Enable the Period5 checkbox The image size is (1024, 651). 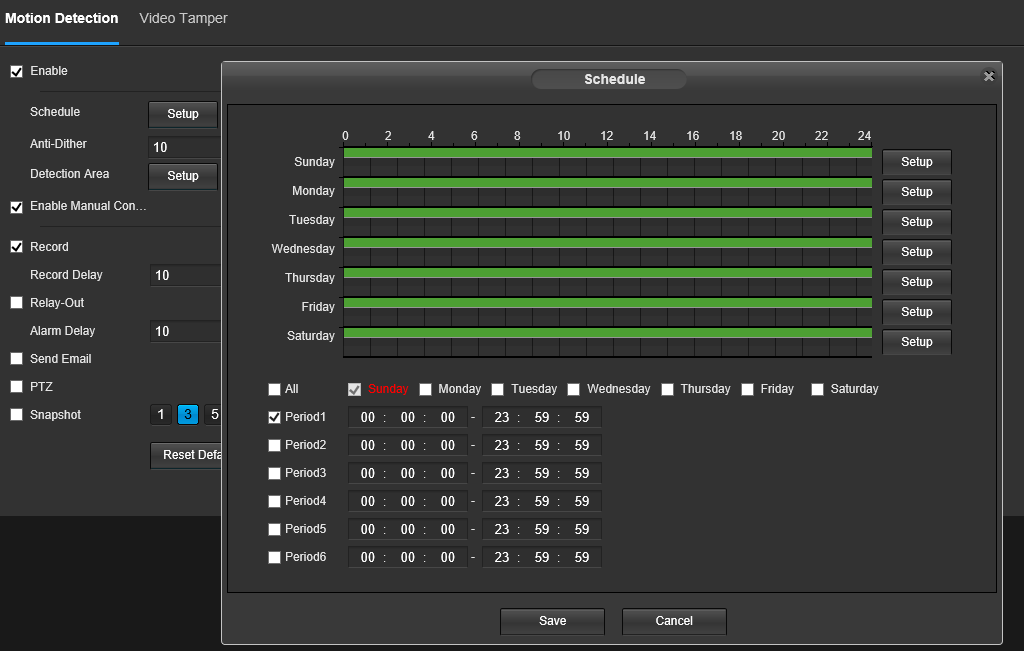pos(274,530)
